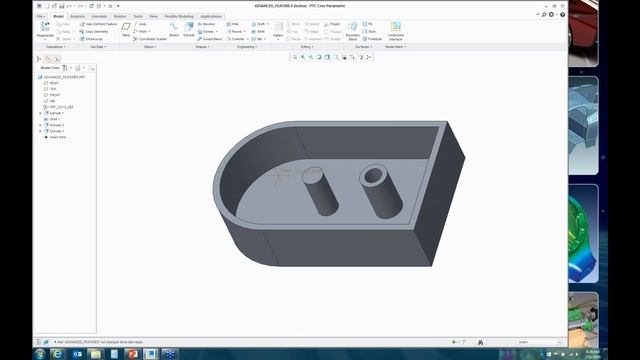This screenshot has width=640, height=360.
Task: Open File Explorer from the taskbar
Action: click(96, 354)
